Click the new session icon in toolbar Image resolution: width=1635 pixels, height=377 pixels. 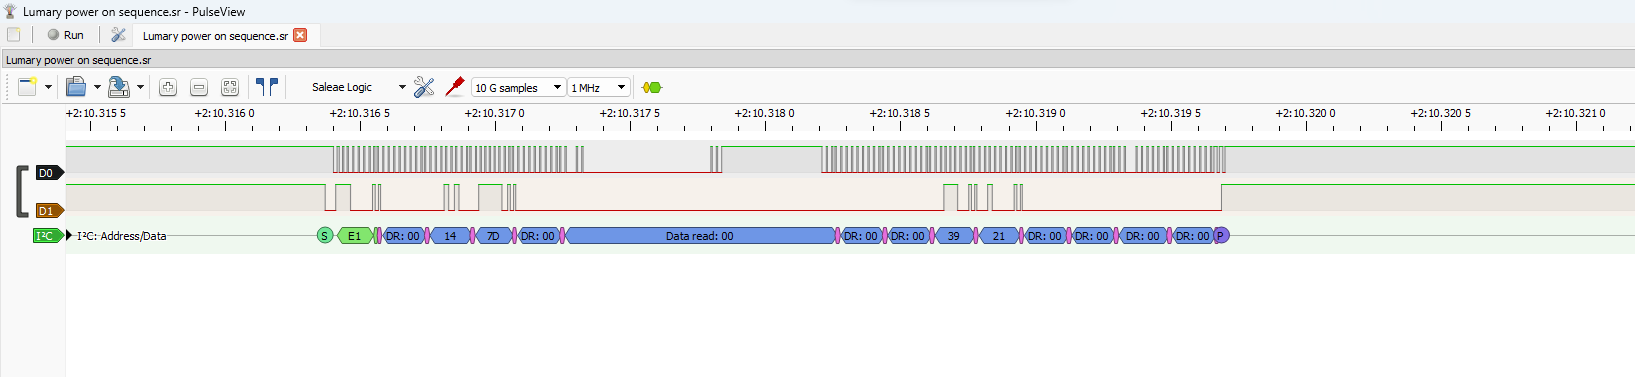(27, 87)
